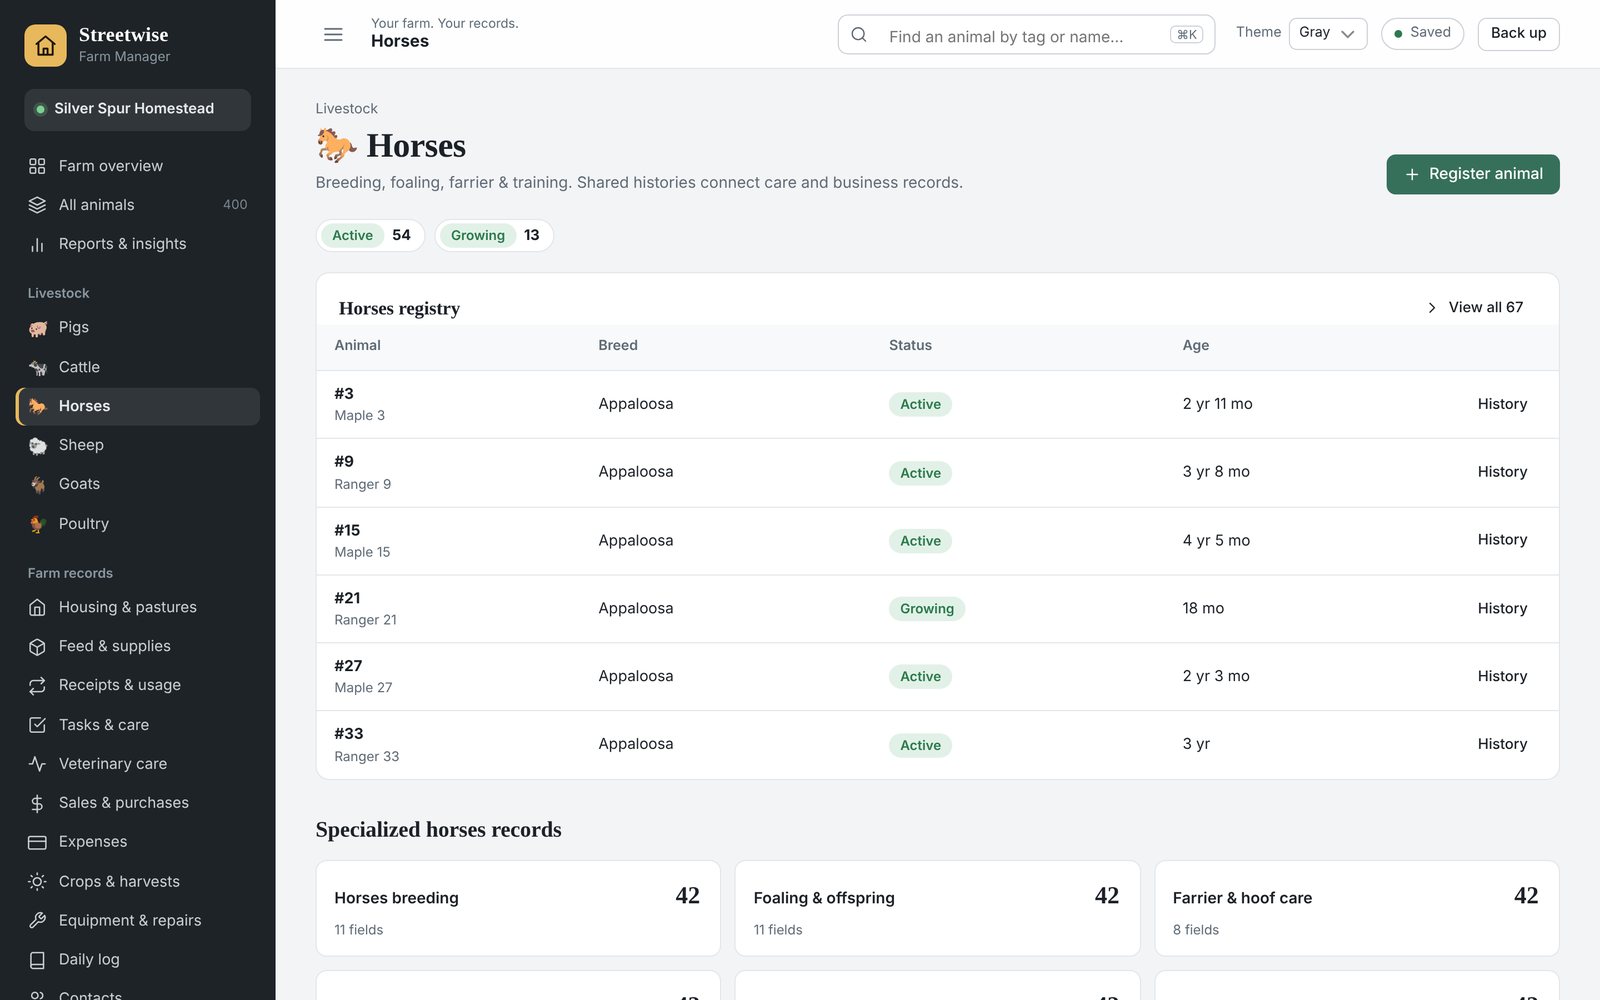
Task: Click Sales & purchases dollar icon
Action: [x=37, y=803]
